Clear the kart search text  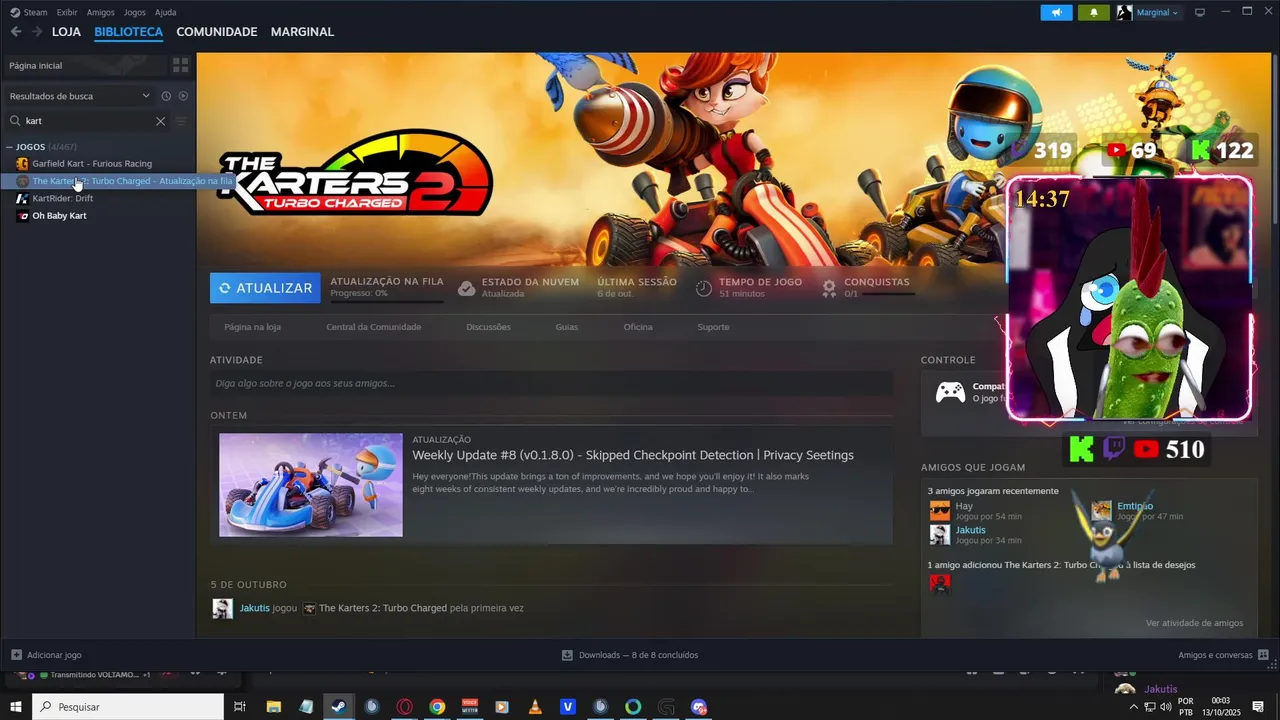click(x=160, y=121)
